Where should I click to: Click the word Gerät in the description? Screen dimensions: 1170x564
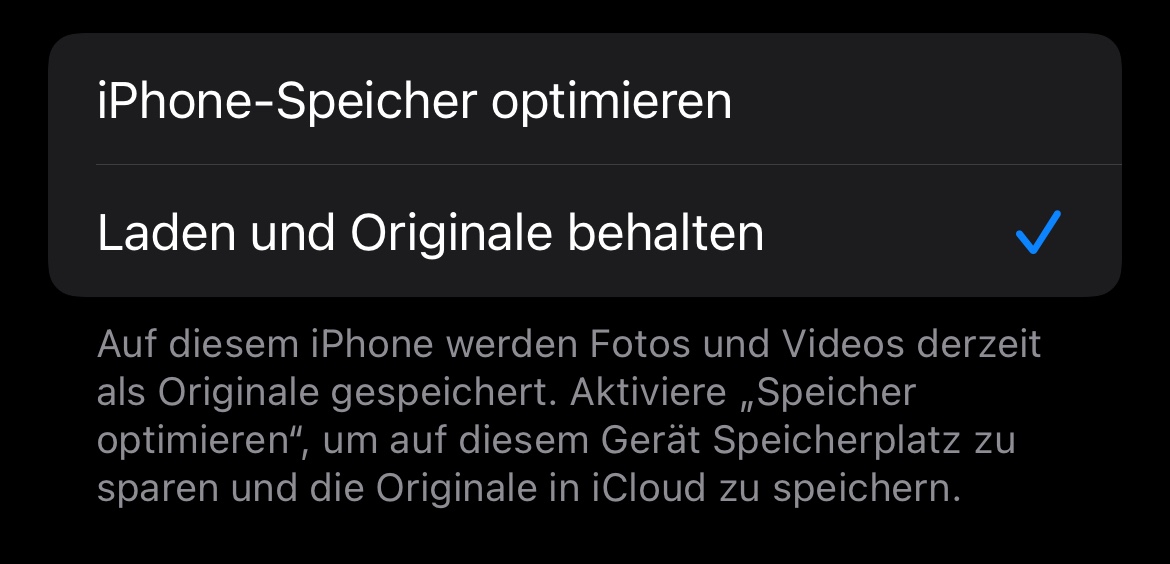651,440
